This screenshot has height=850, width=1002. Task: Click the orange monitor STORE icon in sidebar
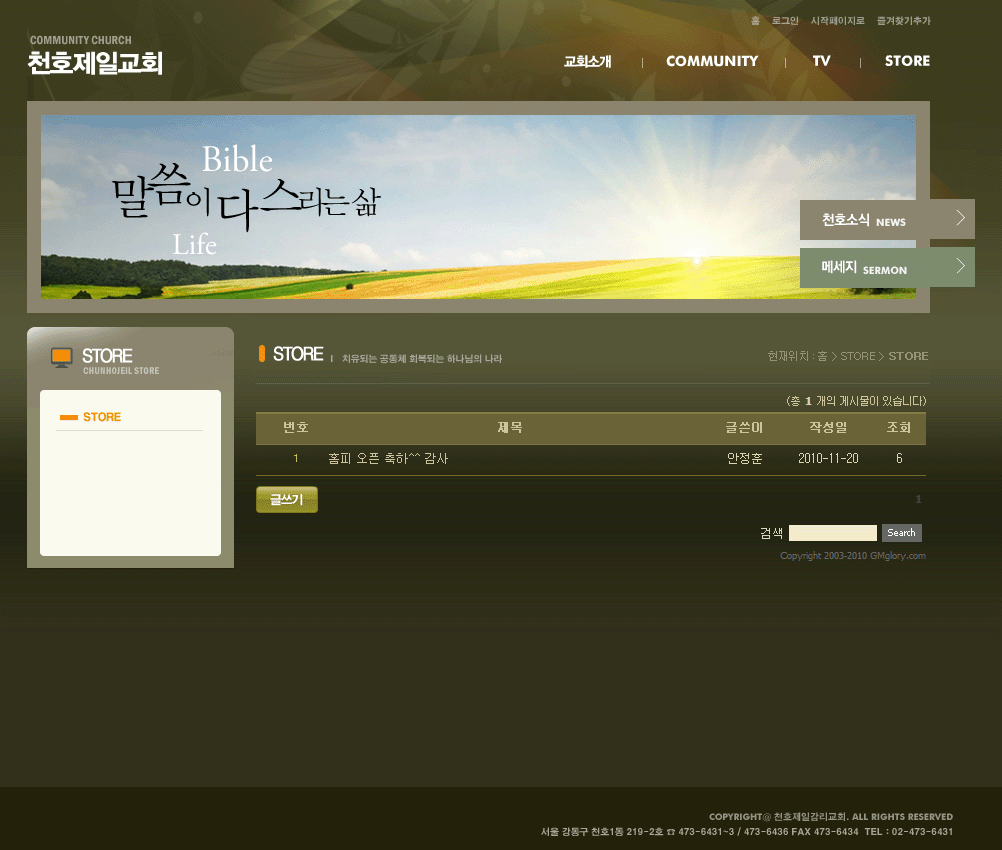coord(62,357)
